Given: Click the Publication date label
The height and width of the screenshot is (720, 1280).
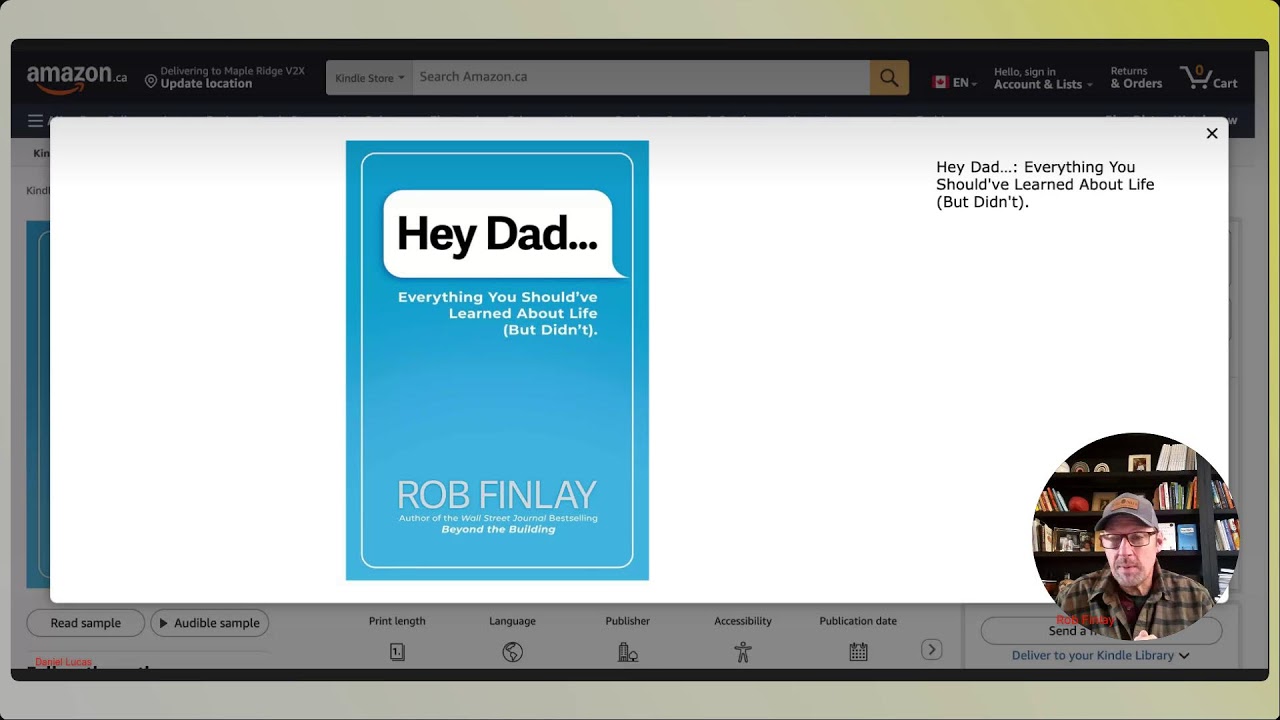Looking at the screenshot, I should [x=858, y=621].
